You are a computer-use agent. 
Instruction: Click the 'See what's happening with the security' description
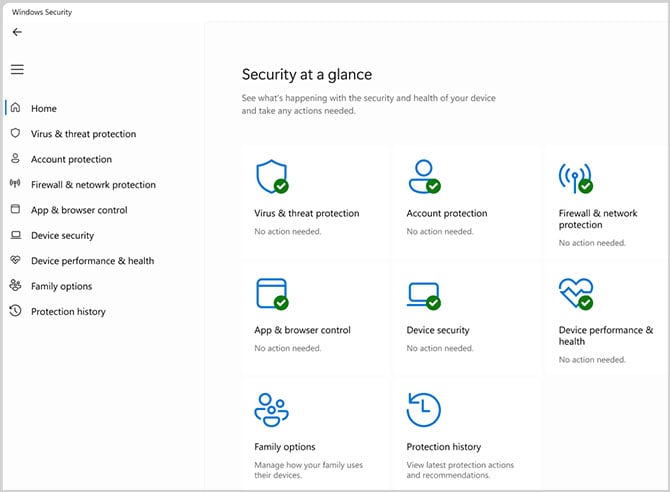tap(368, 104)
